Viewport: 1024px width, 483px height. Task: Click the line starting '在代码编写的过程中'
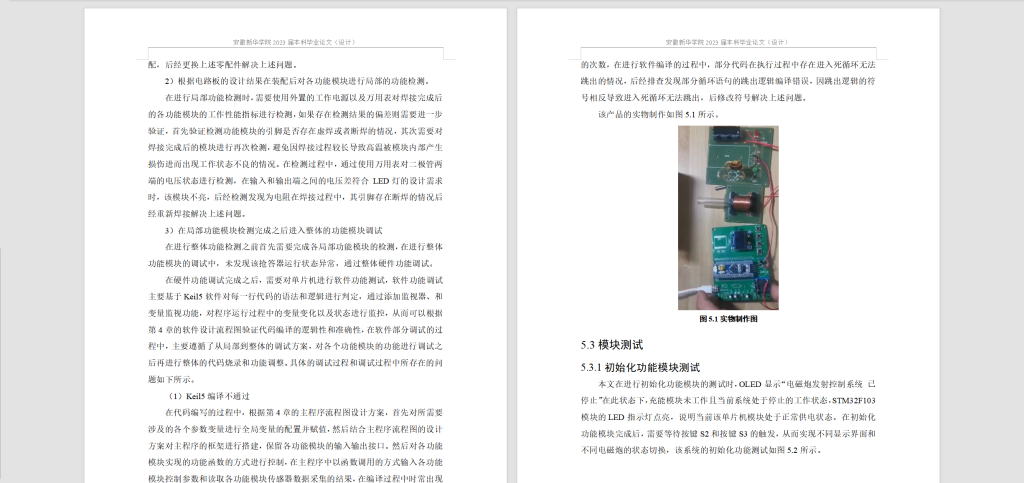point(304,413)
